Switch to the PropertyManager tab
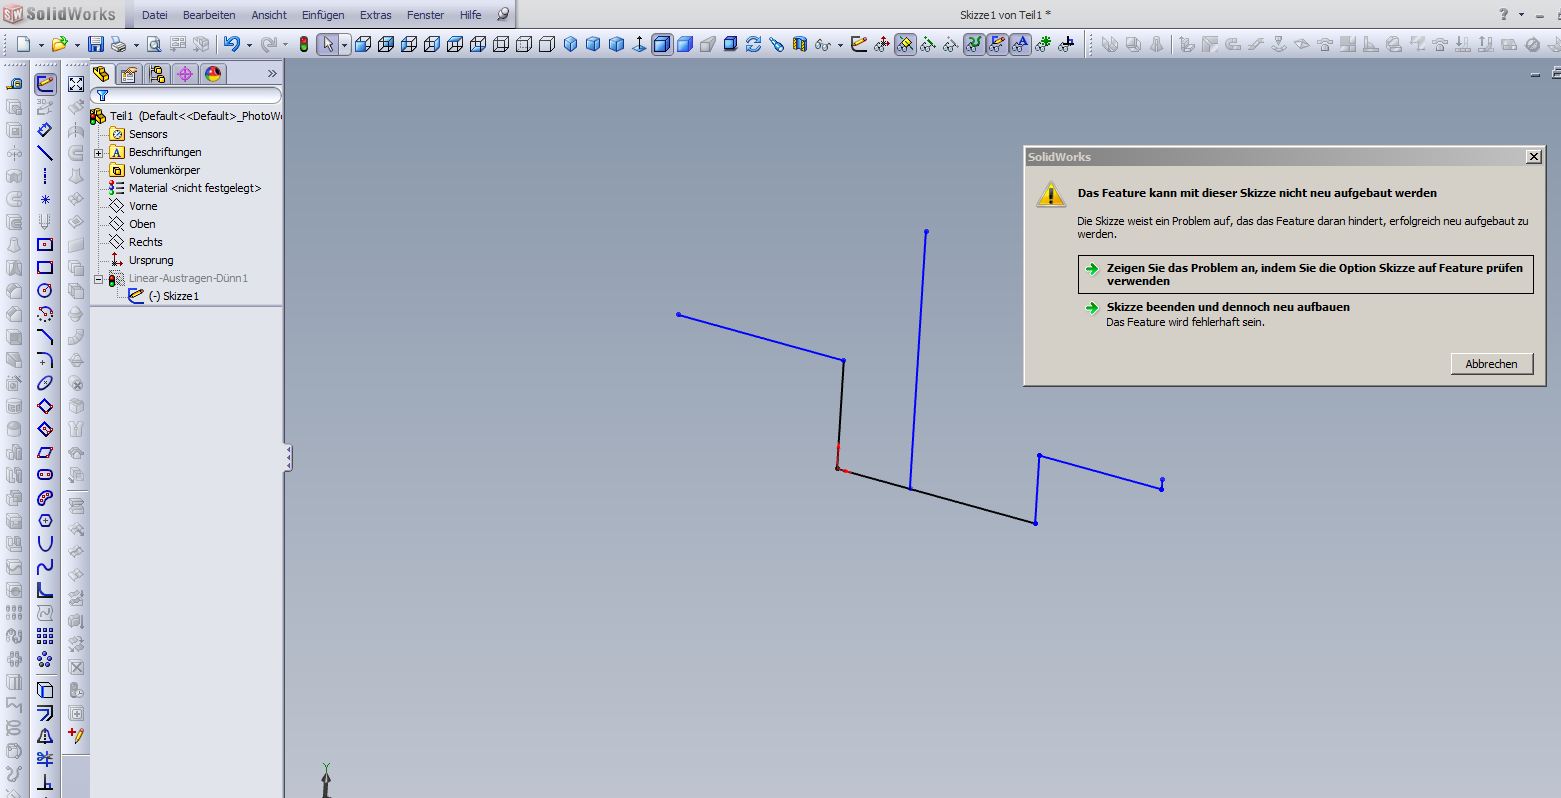This screenshot has width=1561, height=798. pos(129,74)
